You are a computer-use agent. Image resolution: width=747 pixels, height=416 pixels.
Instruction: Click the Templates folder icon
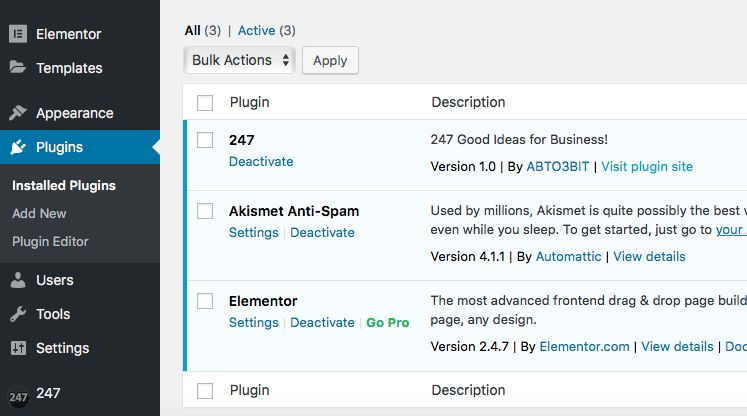pos(18,68)
